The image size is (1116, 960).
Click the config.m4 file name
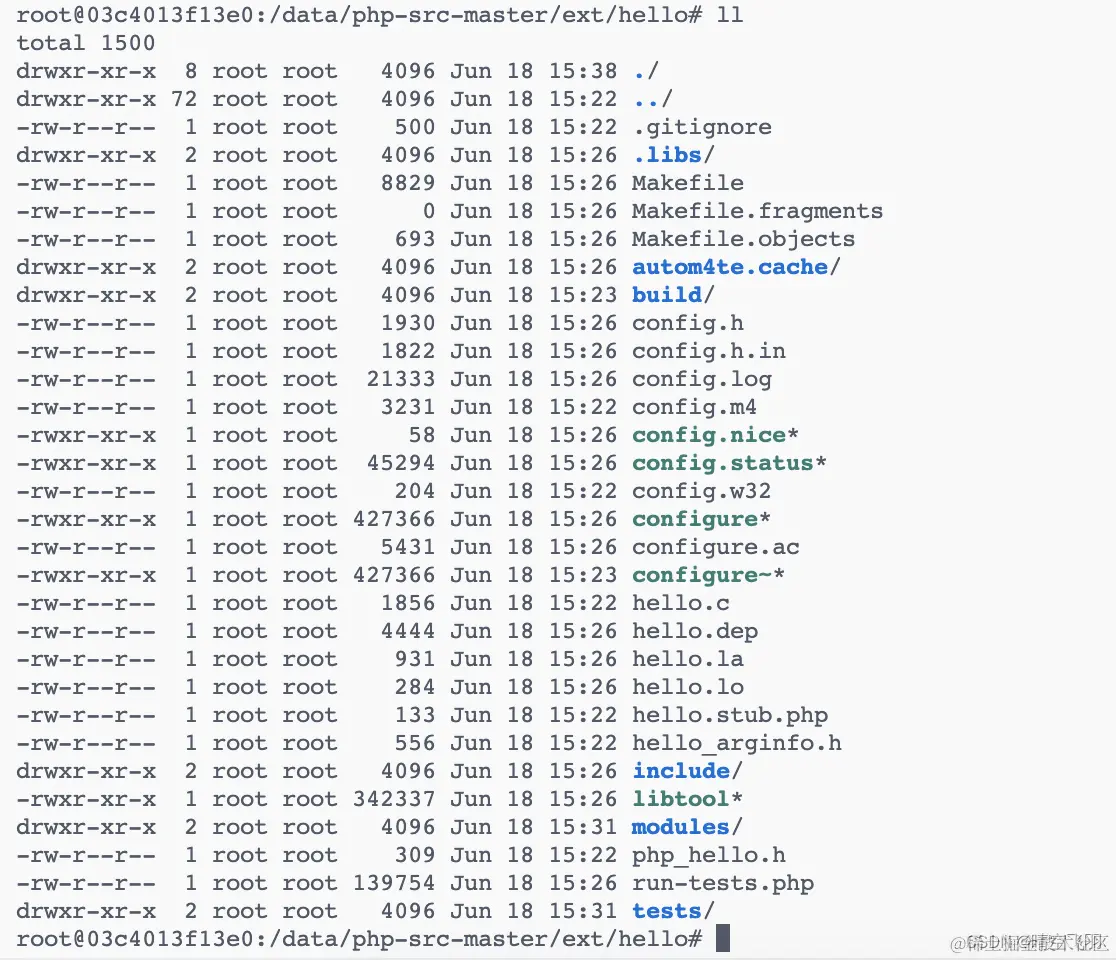694,407
